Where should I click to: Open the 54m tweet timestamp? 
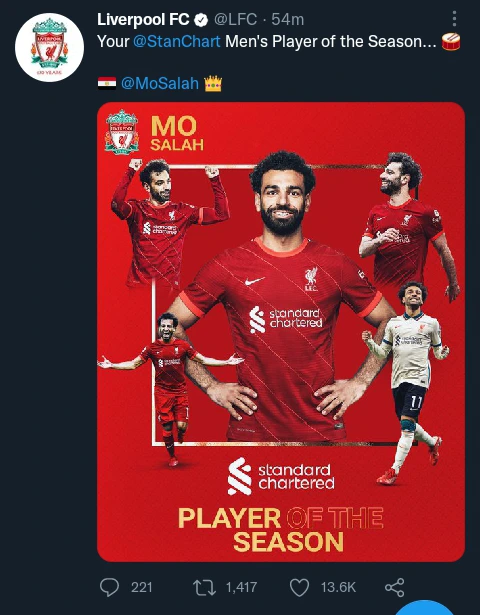click(287, 20)
